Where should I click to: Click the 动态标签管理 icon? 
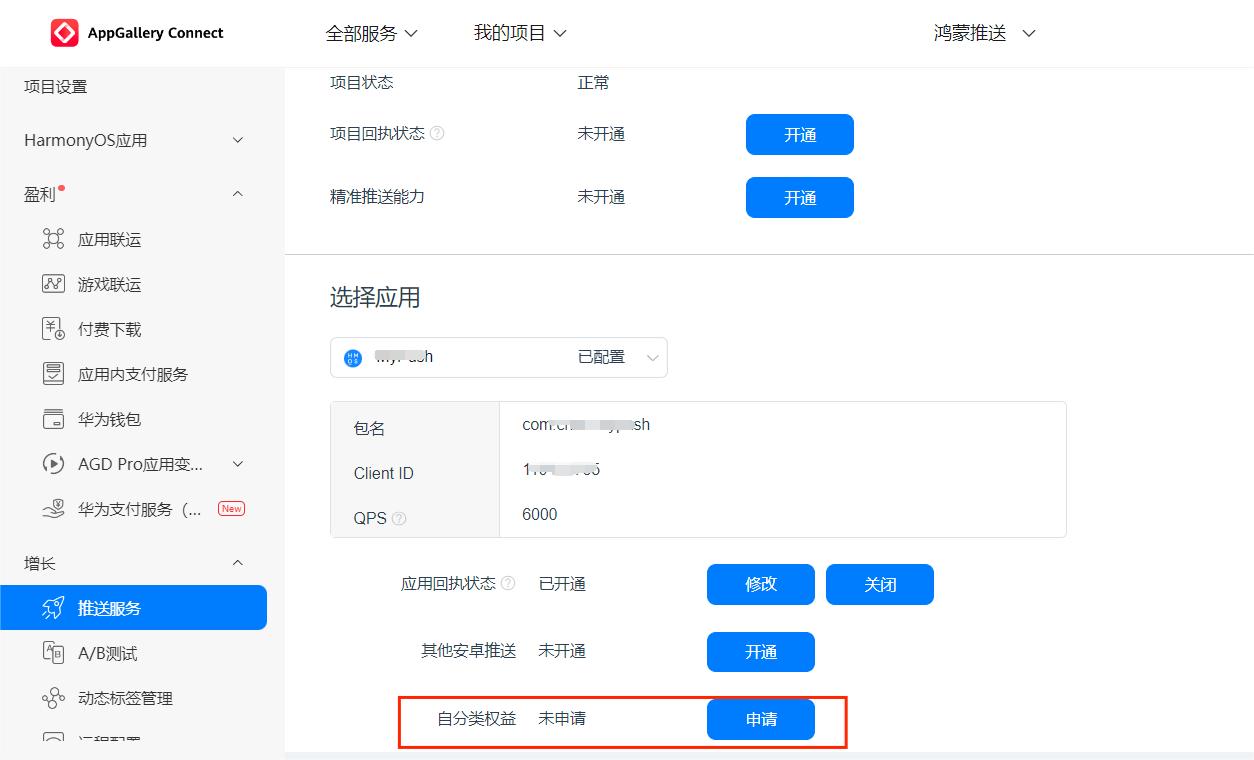tap(53, 698)
